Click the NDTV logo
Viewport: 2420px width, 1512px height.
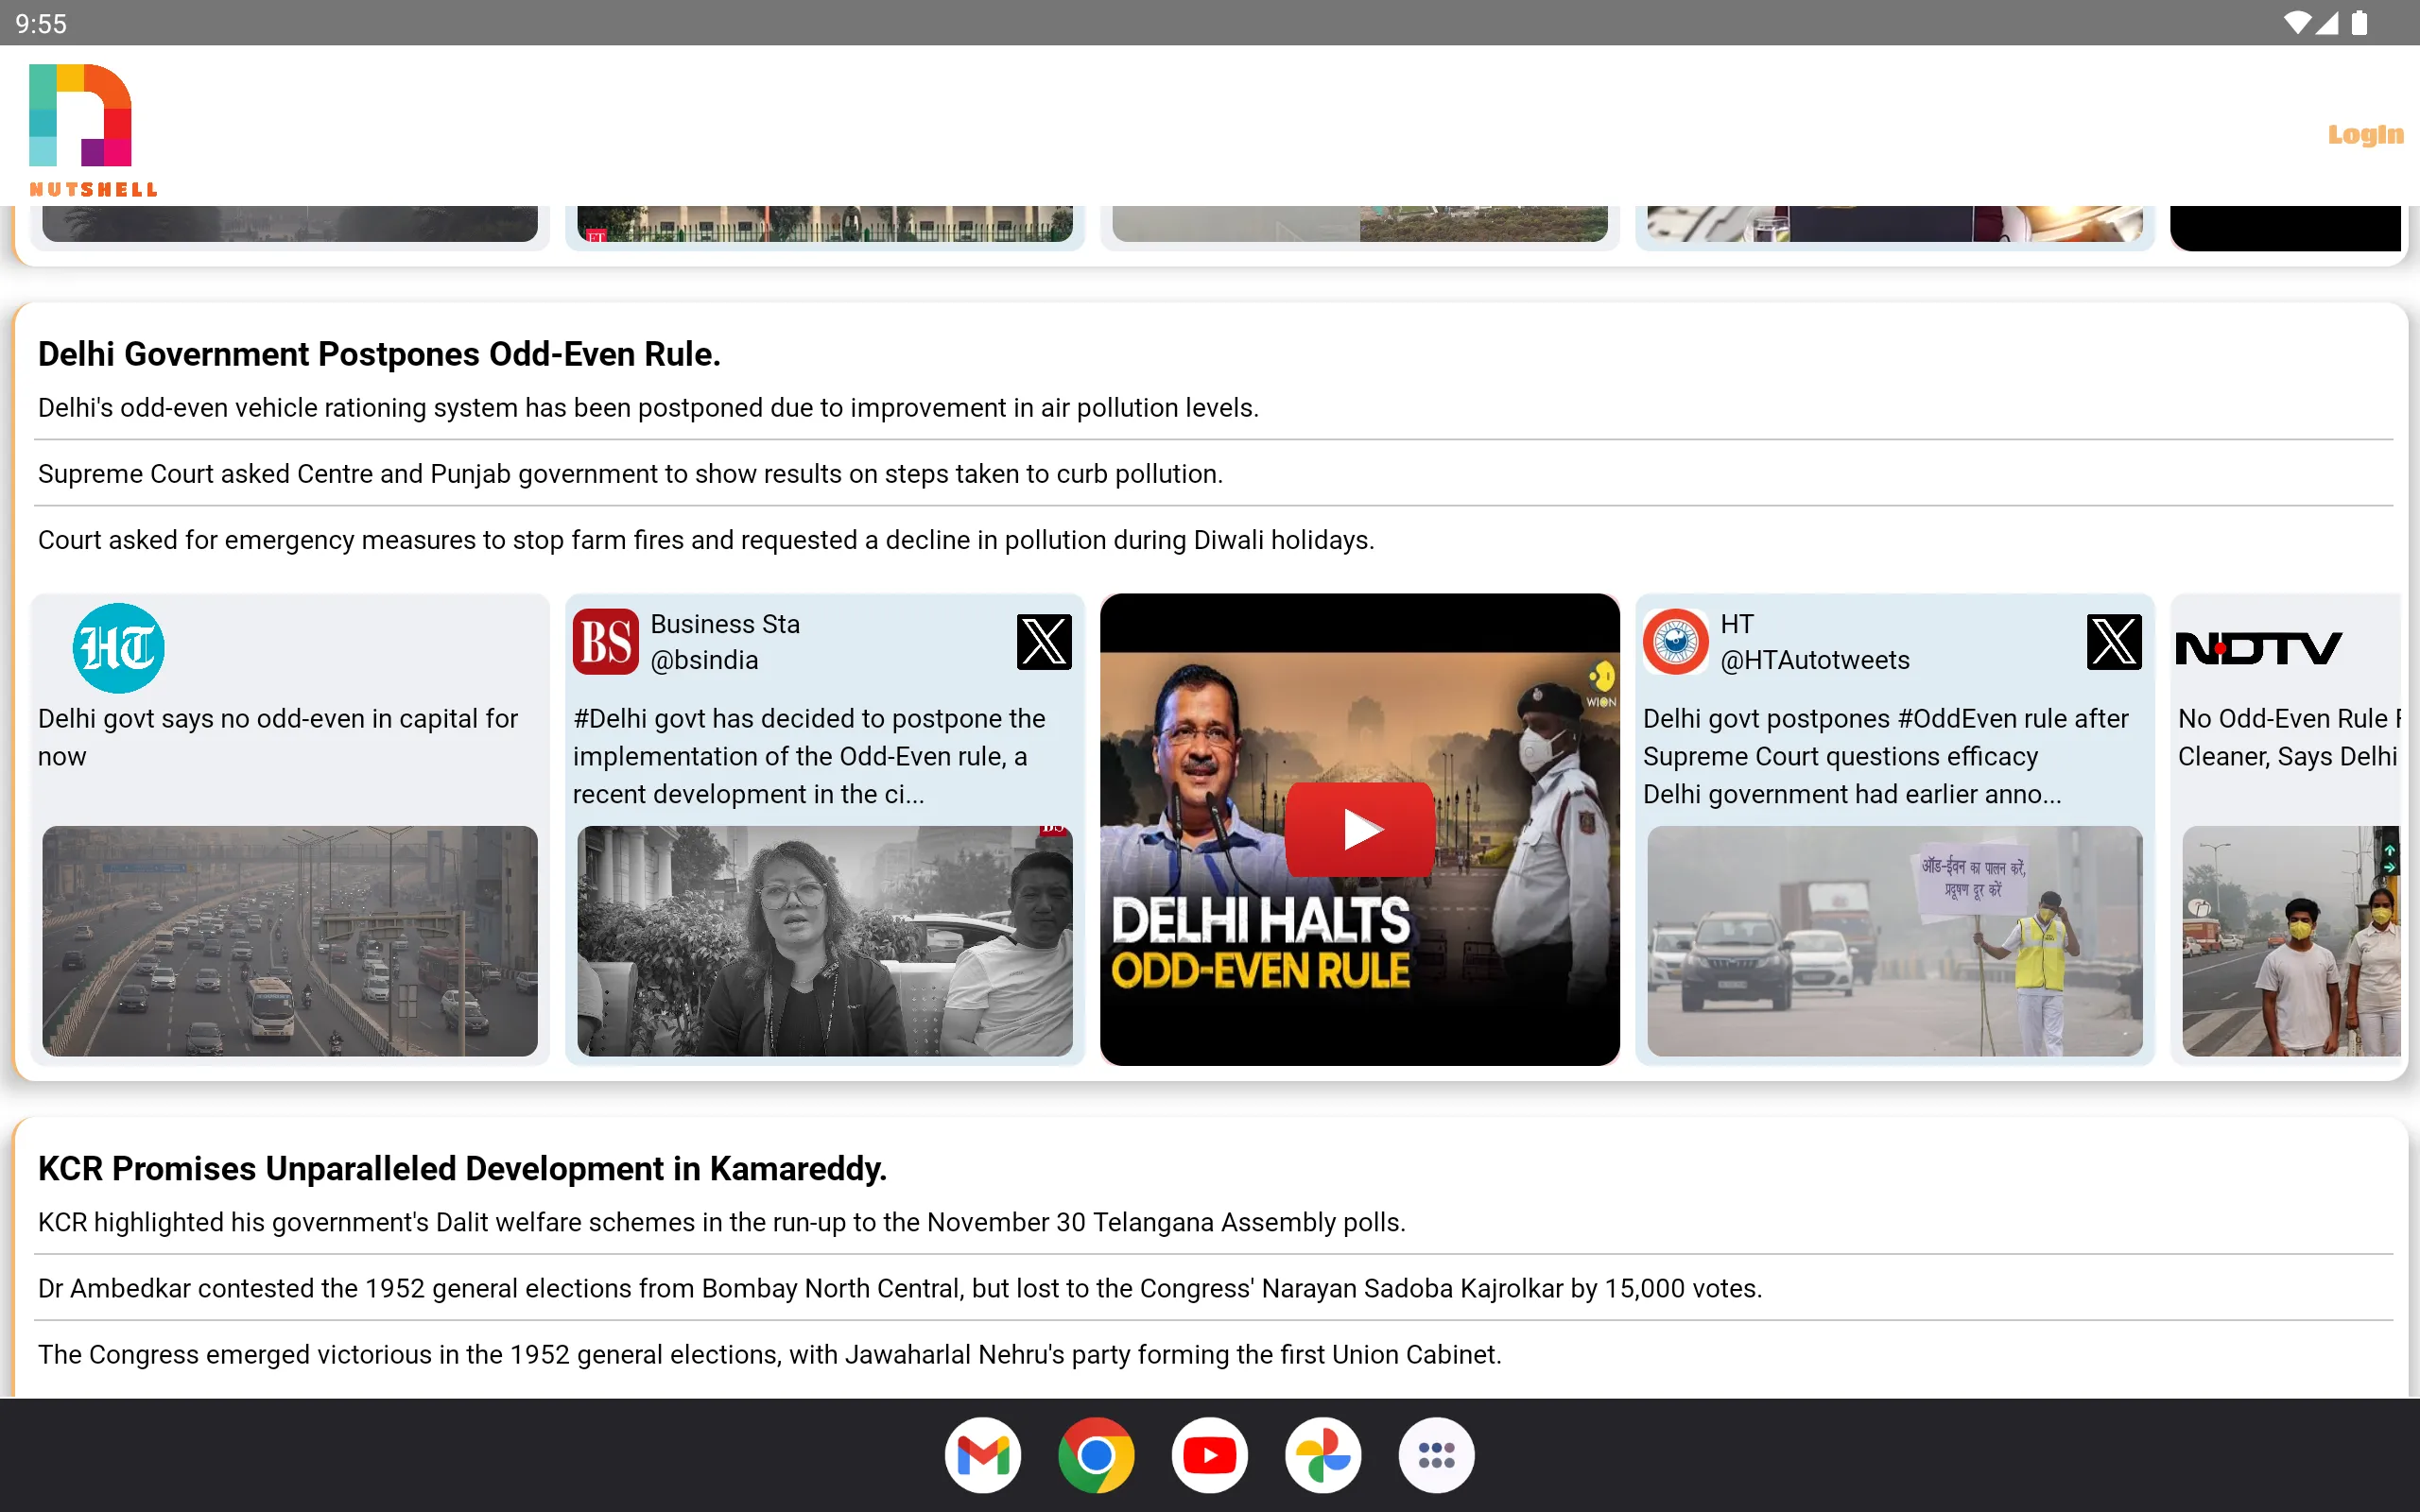click(2259, 646)
